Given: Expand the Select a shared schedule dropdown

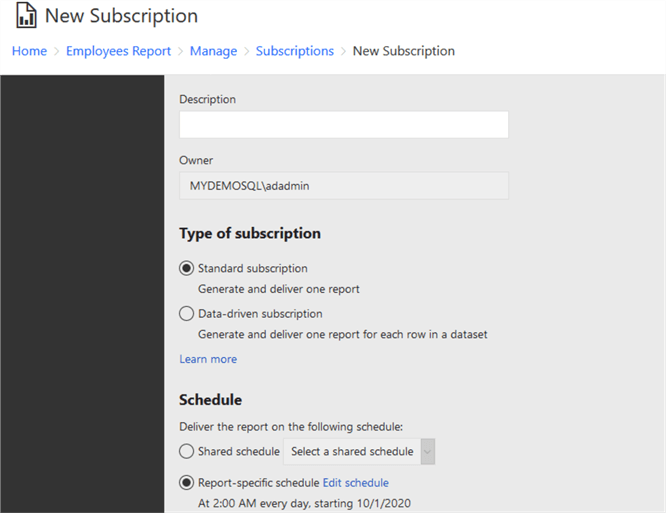Looking at the screenshot, I should coord(359,451).
